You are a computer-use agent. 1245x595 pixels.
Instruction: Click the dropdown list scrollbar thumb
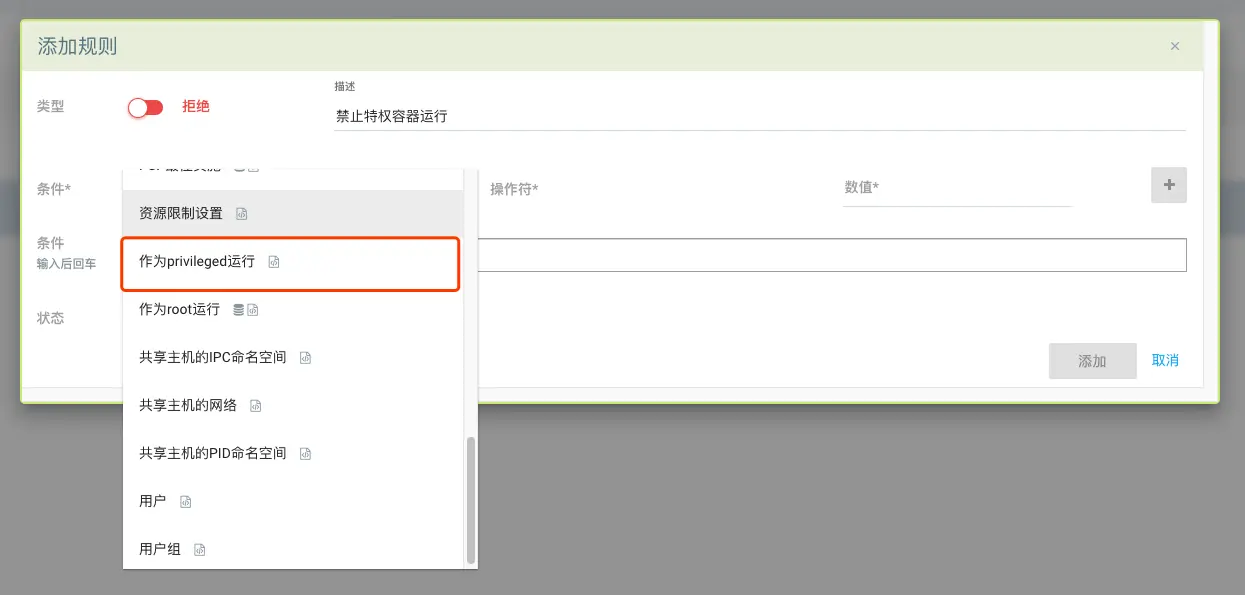[471, 500]
